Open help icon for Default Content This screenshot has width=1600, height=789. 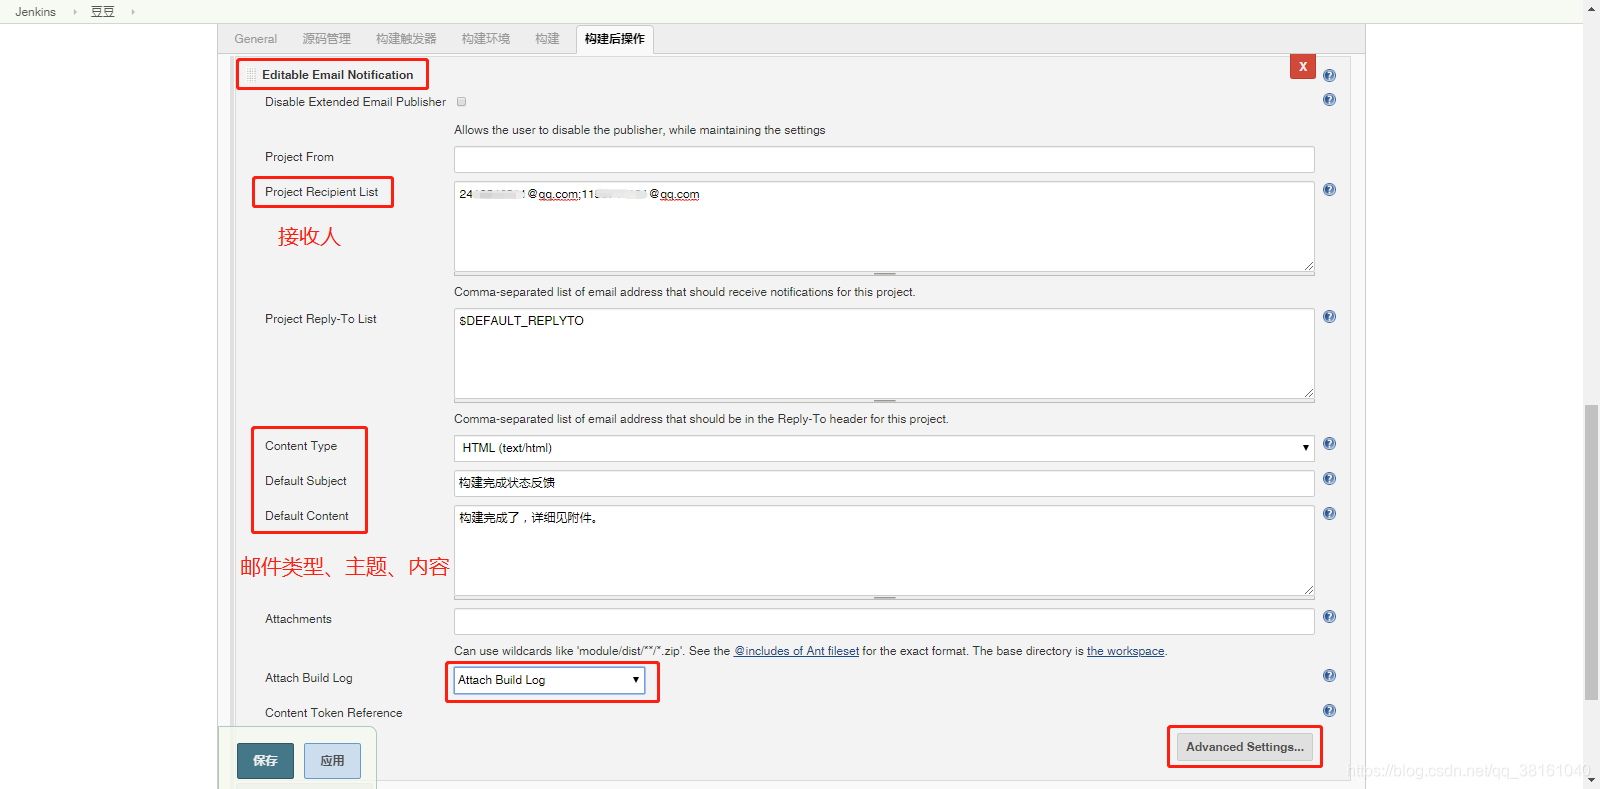(1329, 513)
